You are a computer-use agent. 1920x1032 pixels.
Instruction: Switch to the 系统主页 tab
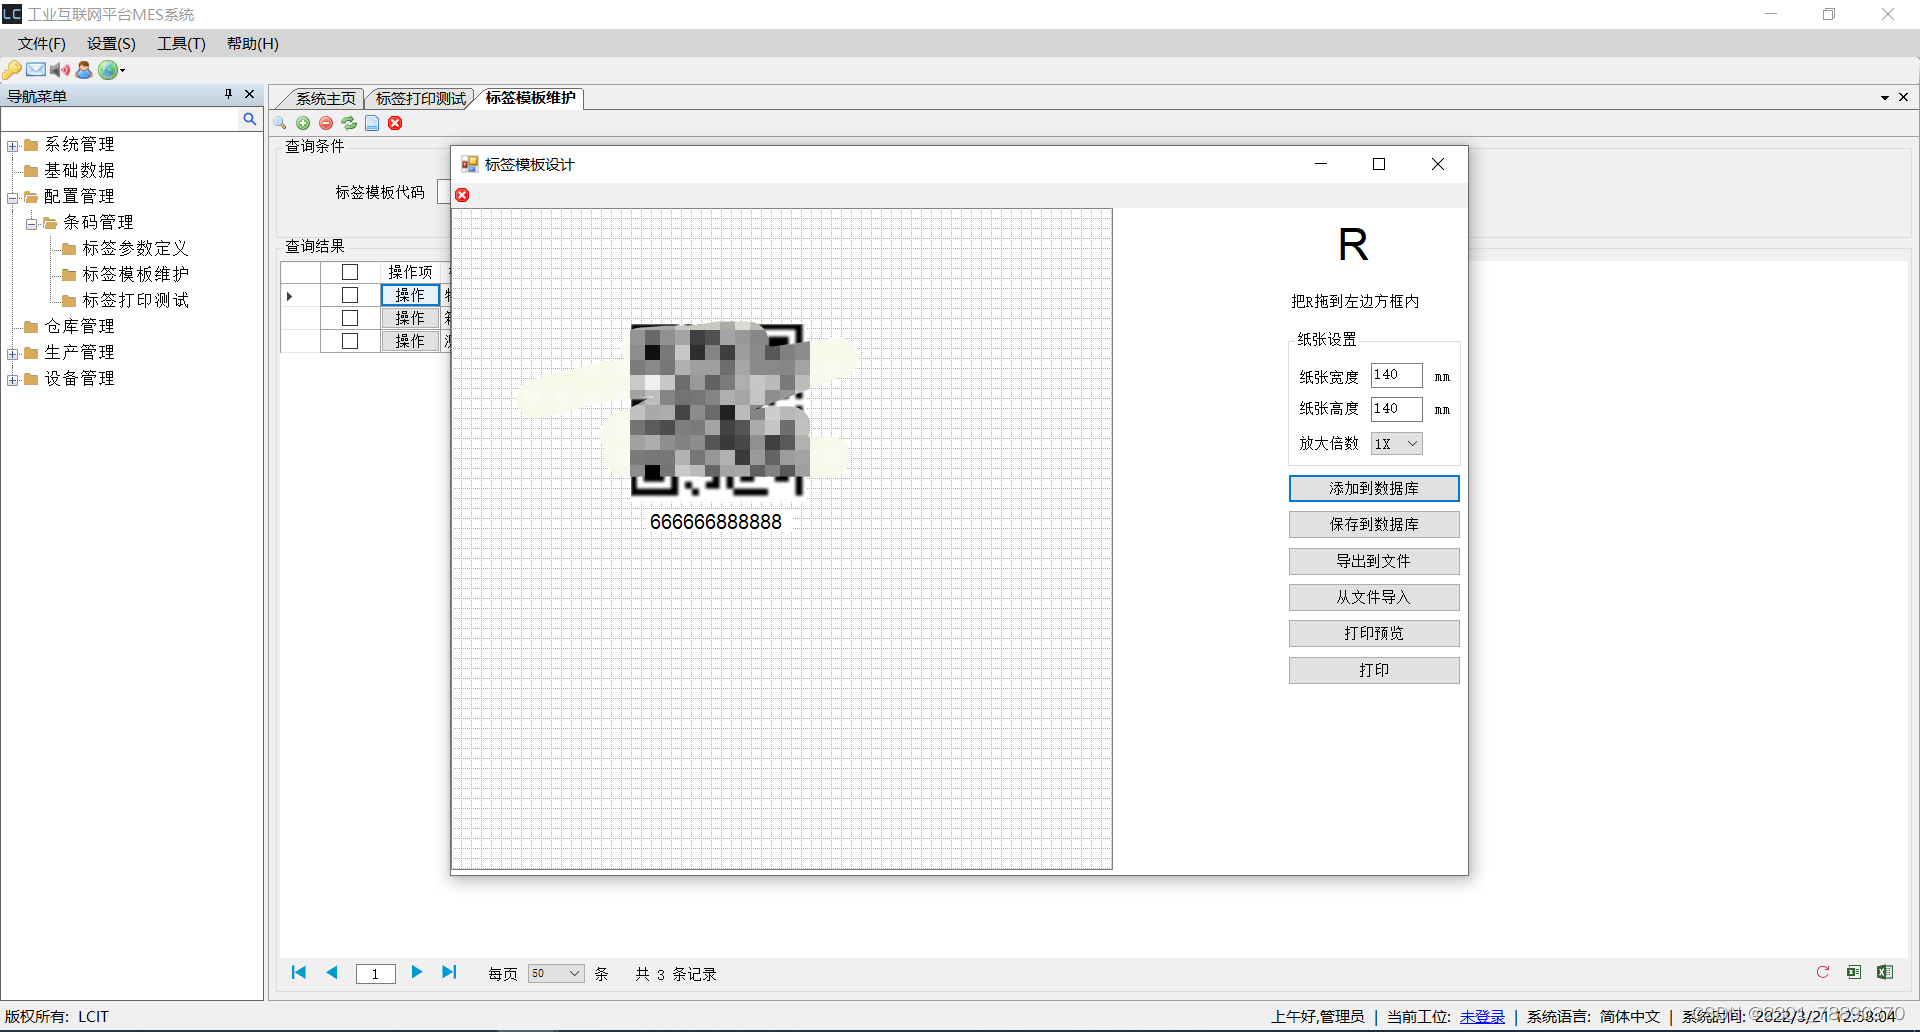pyautogui.click(x=325, y=98)
